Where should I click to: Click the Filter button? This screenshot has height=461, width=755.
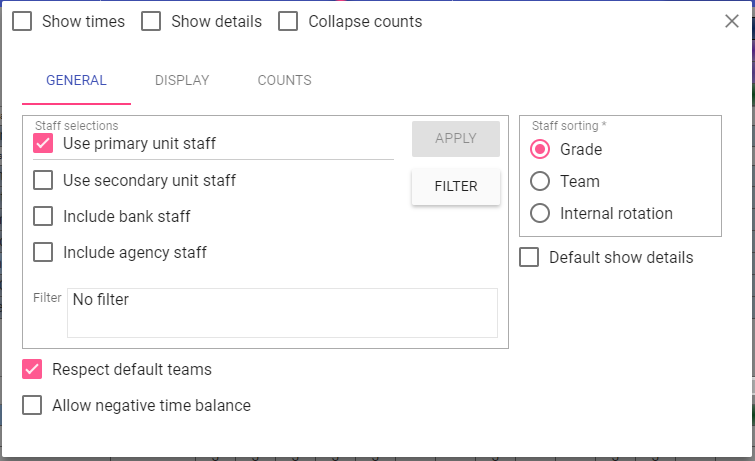coord(455,186)
